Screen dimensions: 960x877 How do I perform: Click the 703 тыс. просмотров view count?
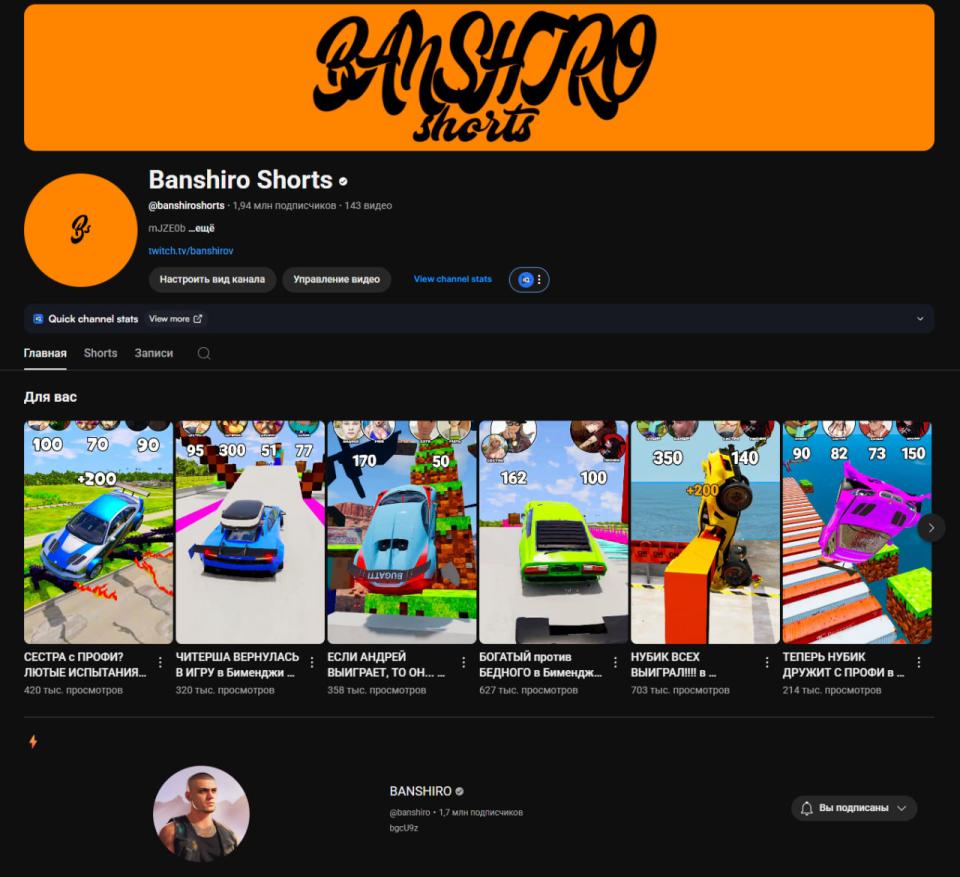click(681, 690)
